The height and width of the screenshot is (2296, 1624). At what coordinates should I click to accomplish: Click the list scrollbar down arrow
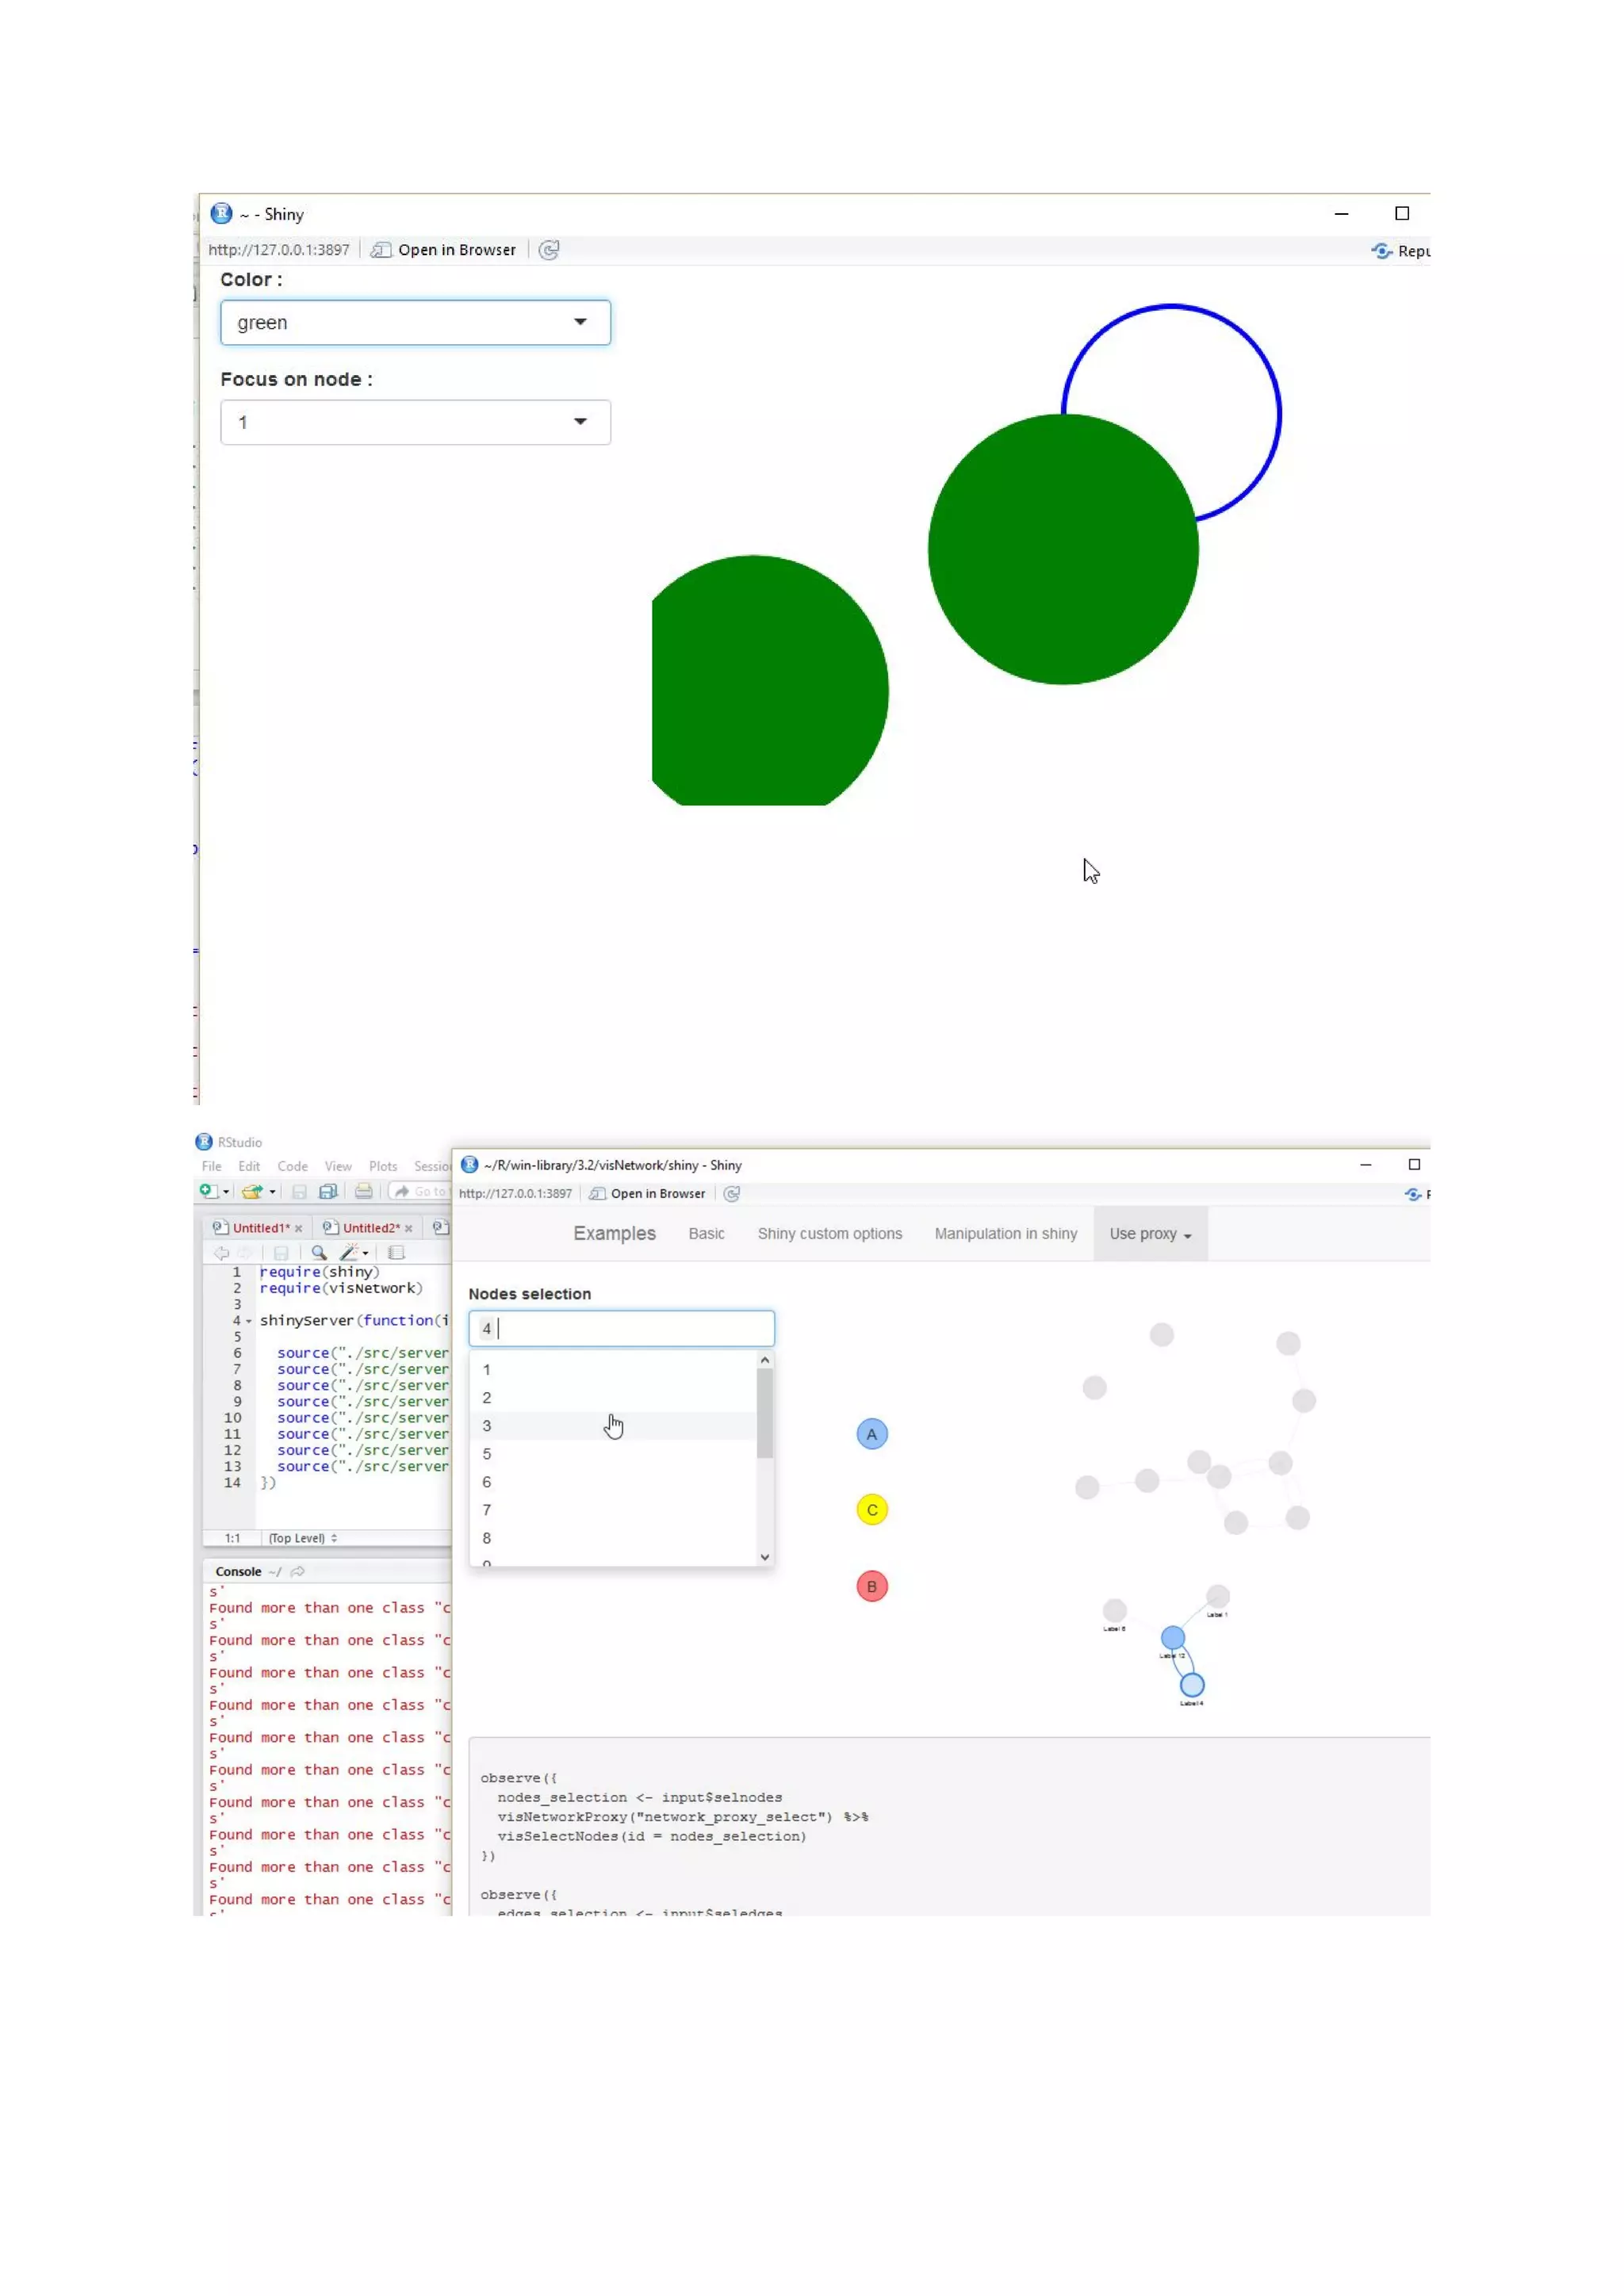click(765, 1558)
